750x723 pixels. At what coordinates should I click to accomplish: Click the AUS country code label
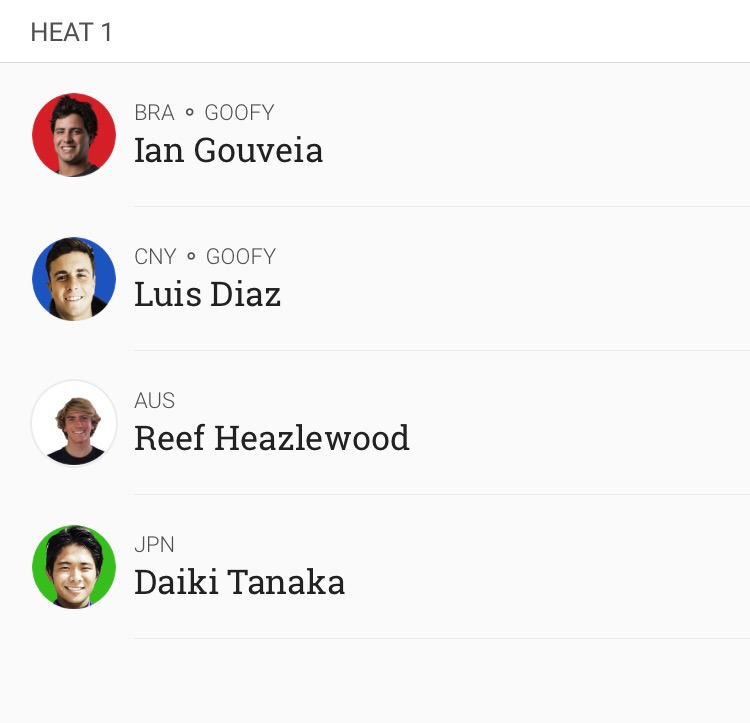pos(154,401)
